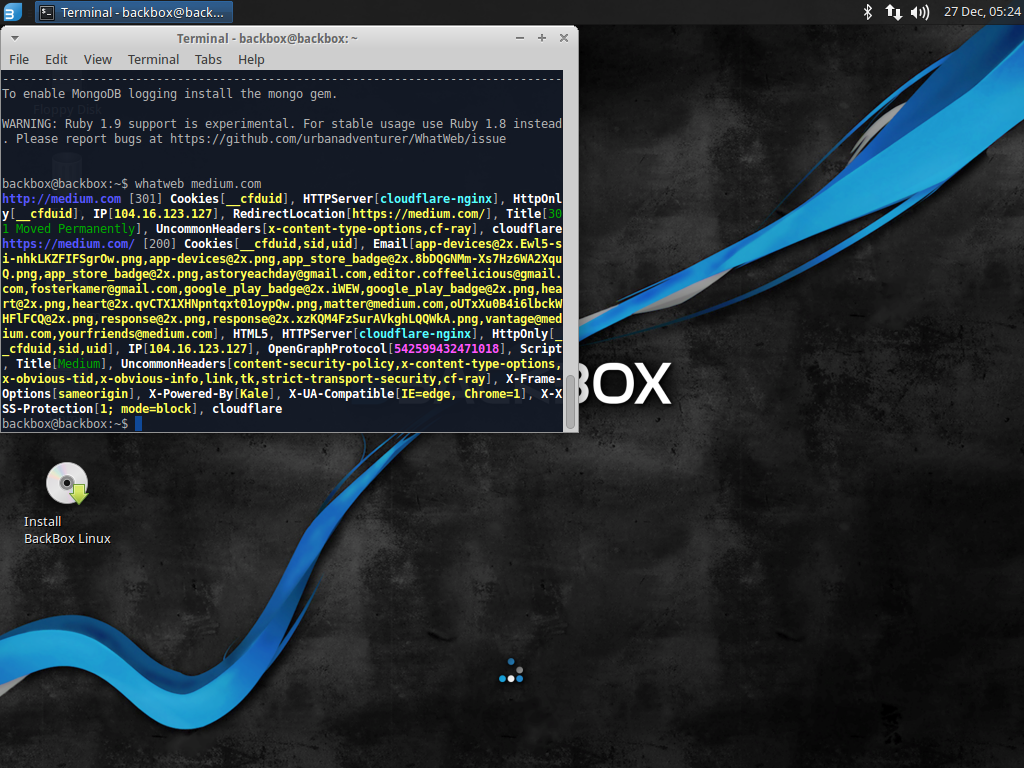Open the File menu
The width and height of the screenshot is (1024, 768).
(x=19, y=59)
